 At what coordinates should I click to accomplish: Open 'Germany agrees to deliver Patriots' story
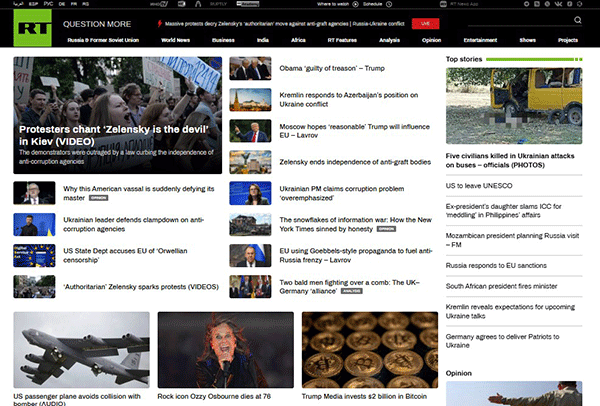click(x=502, y=341)
